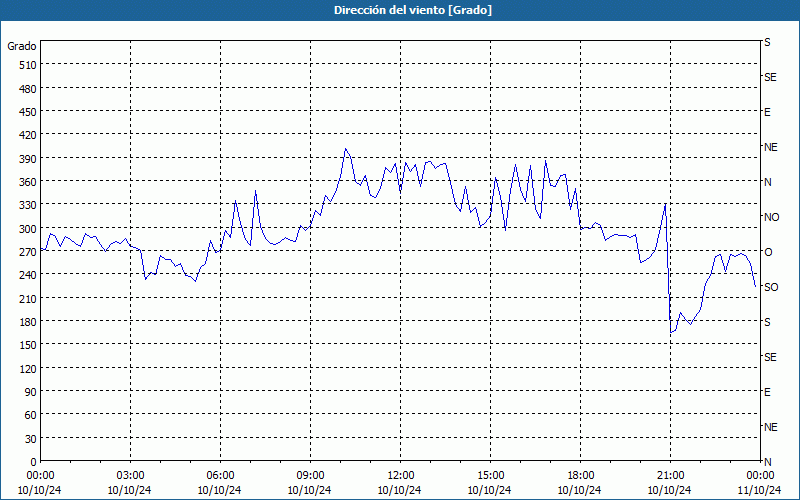Click the 360 degree axis label

[x=28, y=182]
